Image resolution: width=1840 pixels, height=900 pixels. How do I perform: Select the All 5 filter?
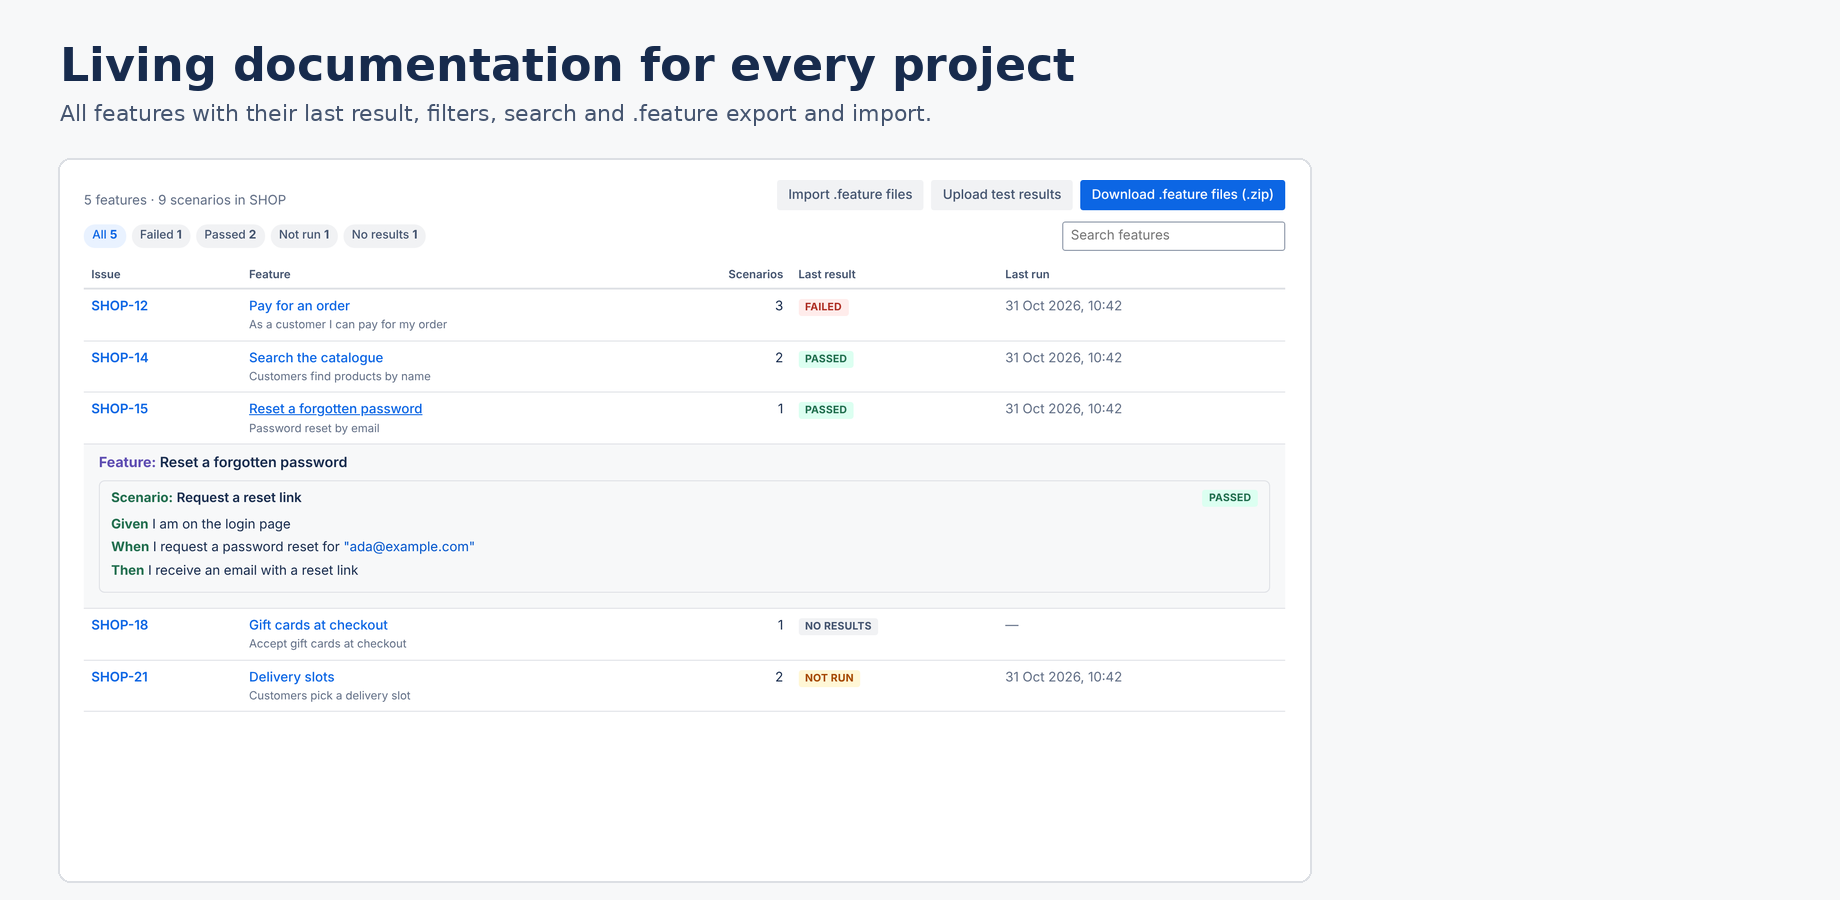click(x=105, y=235)
